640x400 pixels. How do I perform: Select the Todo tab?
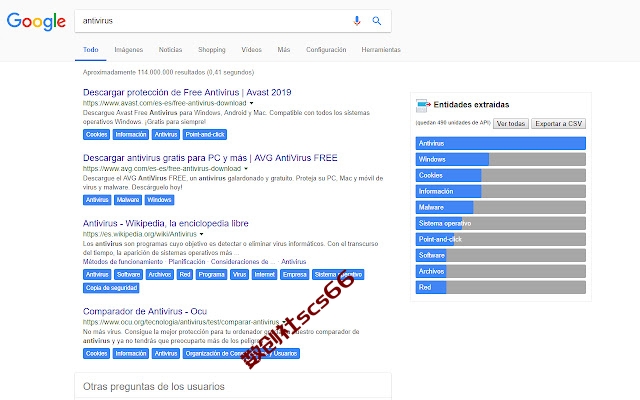(x=91, y=50)
